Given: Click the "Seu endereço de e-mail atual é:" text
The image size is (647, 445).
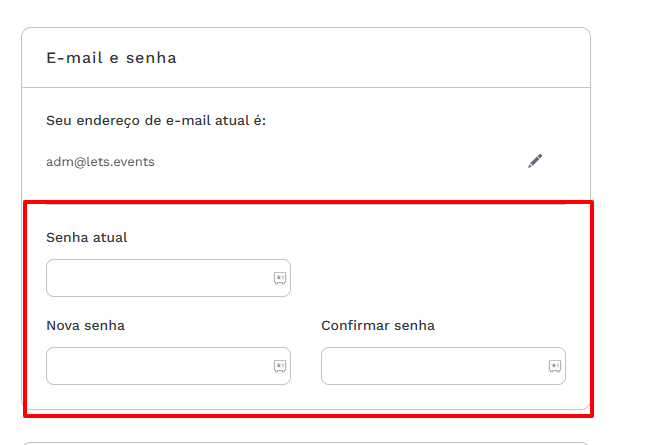Looking at the screenshot, I should click(156, 121).
